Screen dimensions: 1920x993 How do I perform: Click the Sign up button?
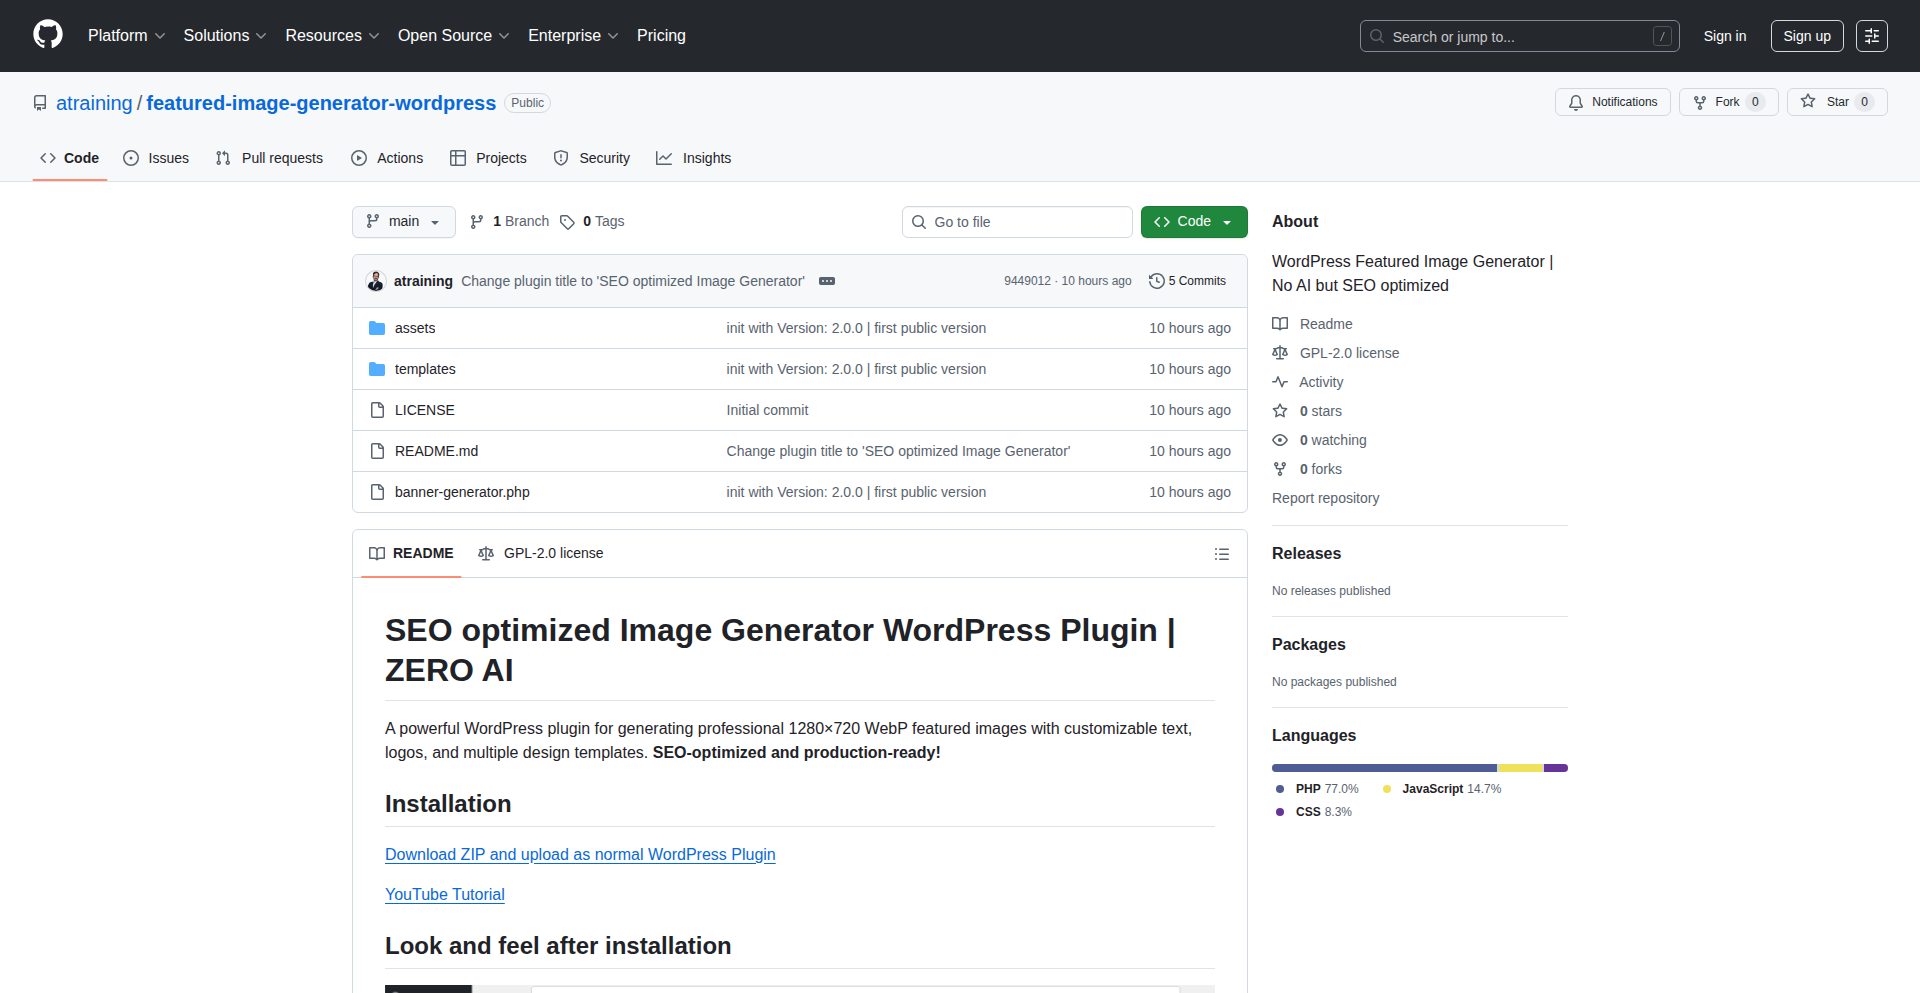point(1806,36)
